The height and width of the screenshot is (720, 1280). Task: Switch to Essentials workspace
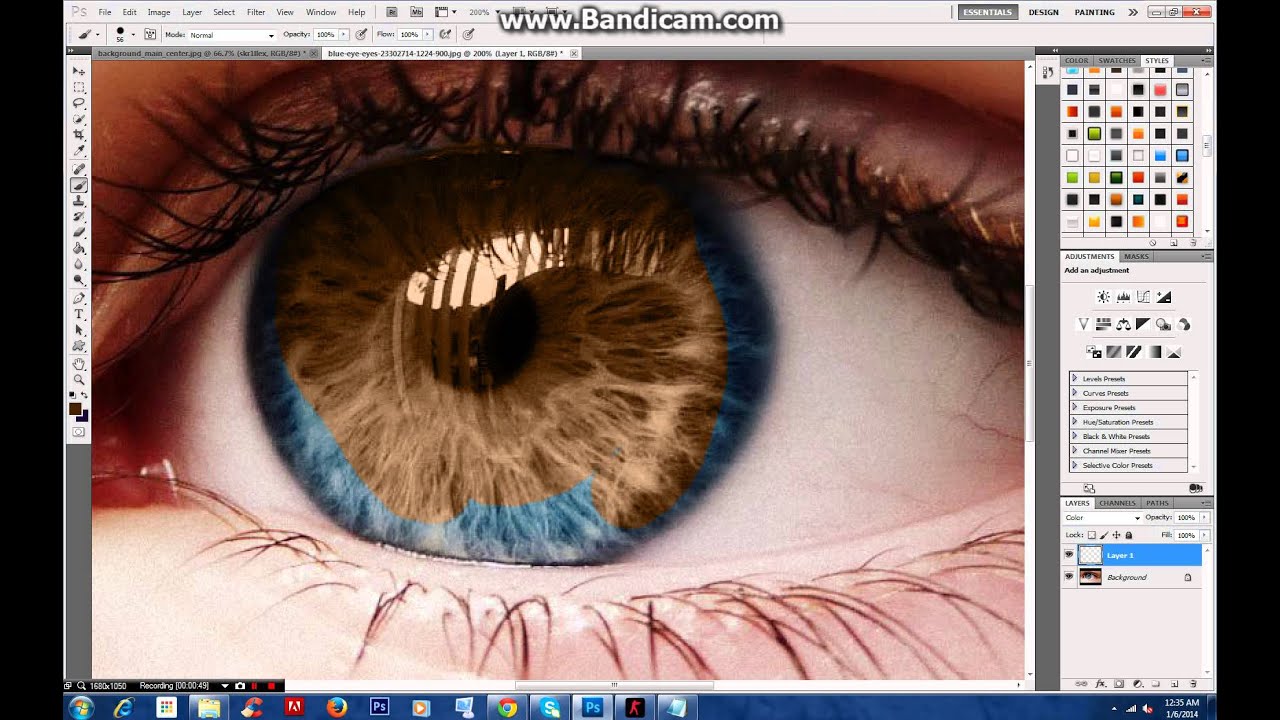(x=987, y=12)
